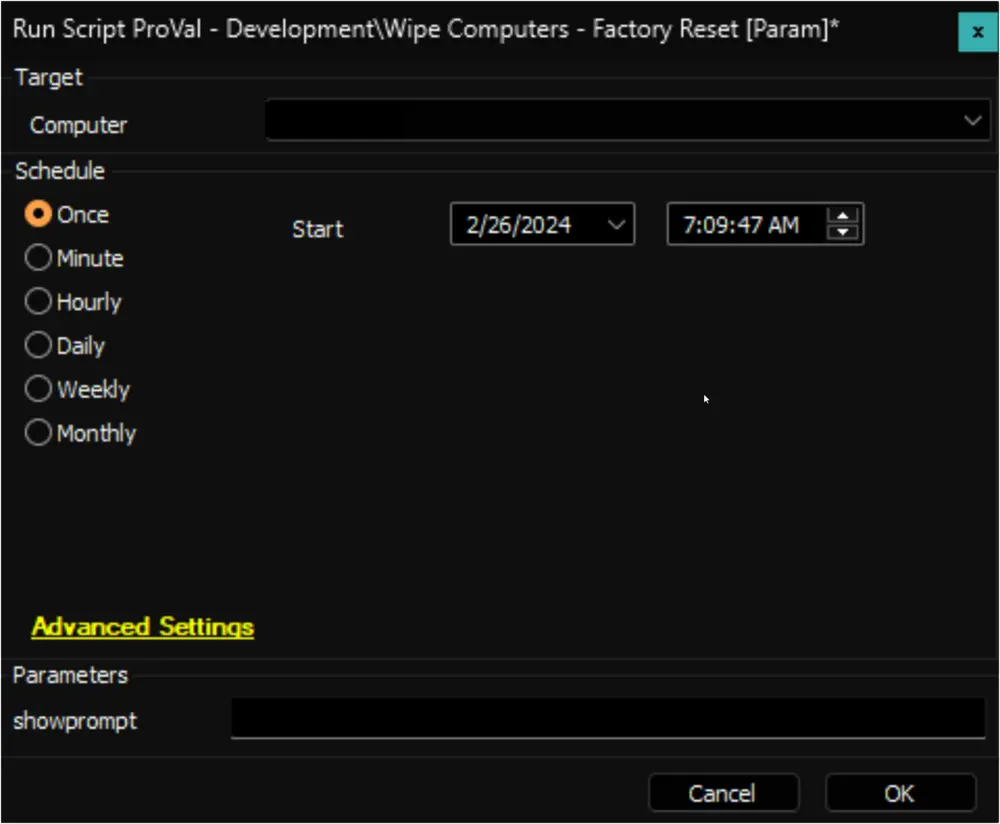This screenshot has height=824, width=1000.
Task: Open the Advanced Settings link
Action: coord(143,627)
